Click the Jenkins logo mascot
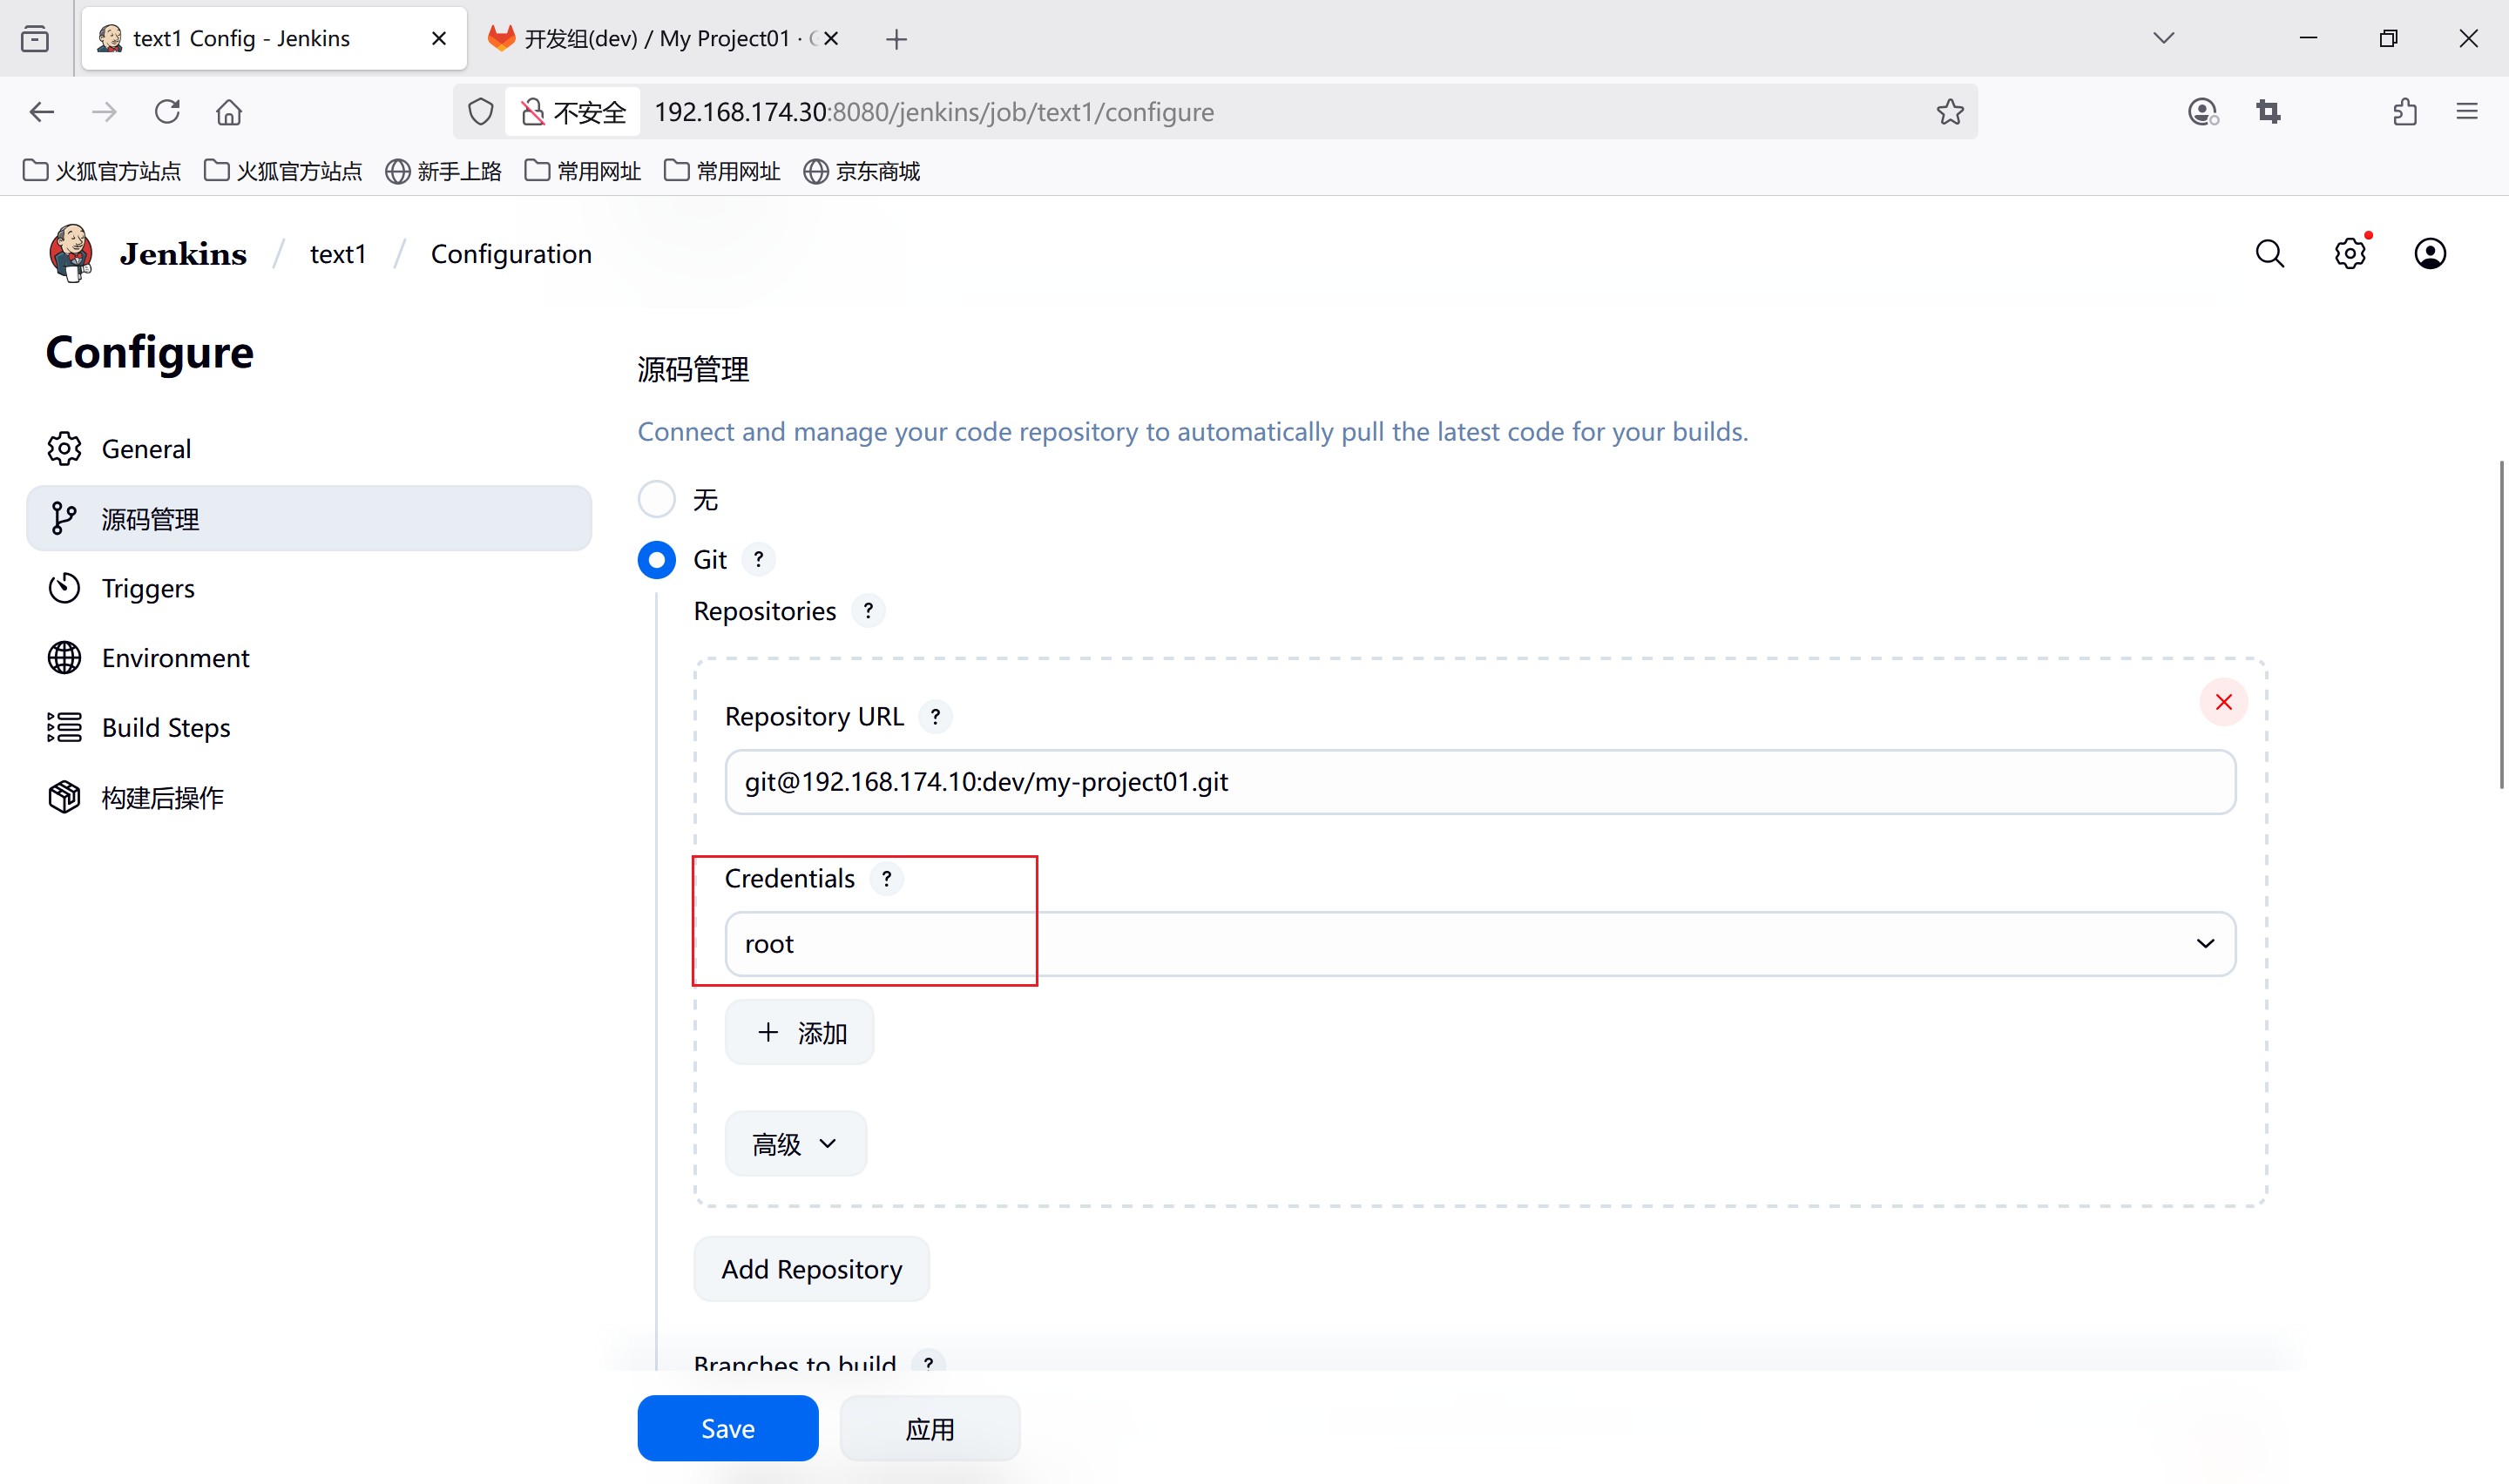The width and height of the screenshot is (2509, 1484). (71, 254)
